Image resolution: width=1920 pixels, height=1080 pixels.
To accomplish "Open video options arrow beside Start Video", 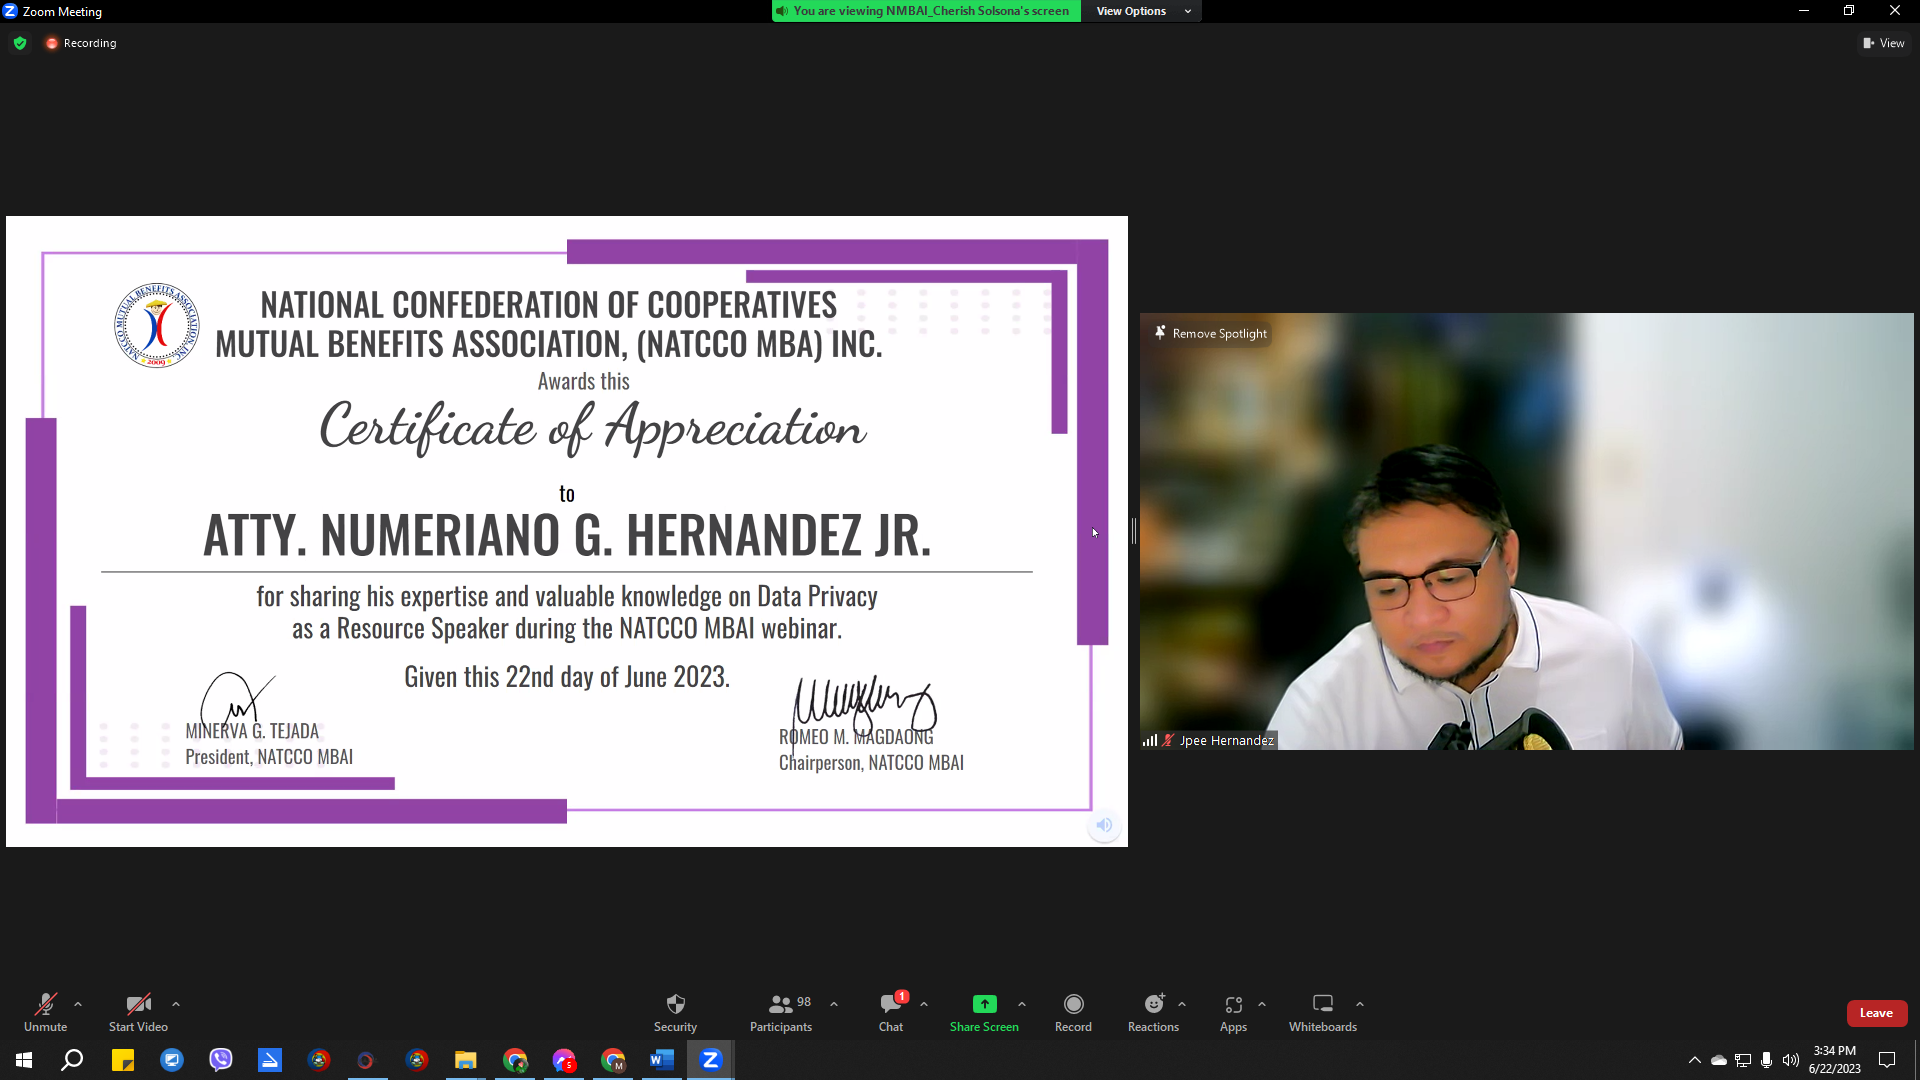I will pos(176,1004).
